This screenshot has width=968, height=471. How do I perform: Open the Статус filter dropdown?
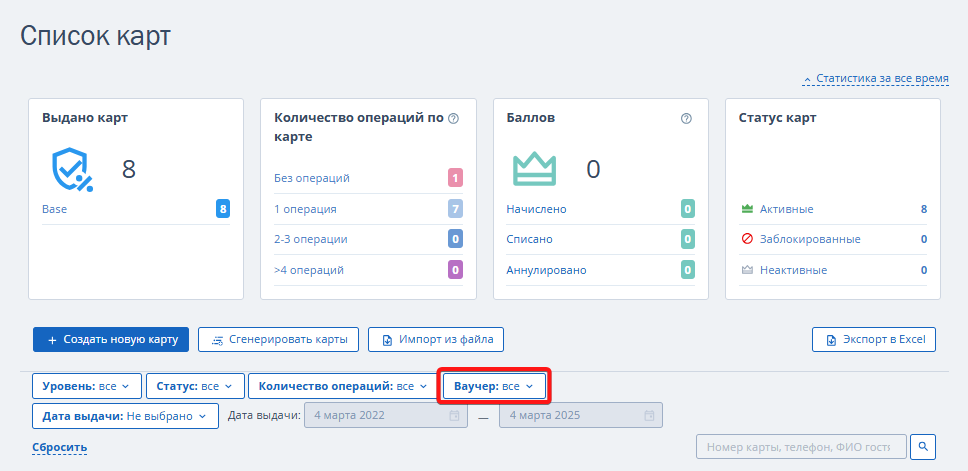(195, 386)
